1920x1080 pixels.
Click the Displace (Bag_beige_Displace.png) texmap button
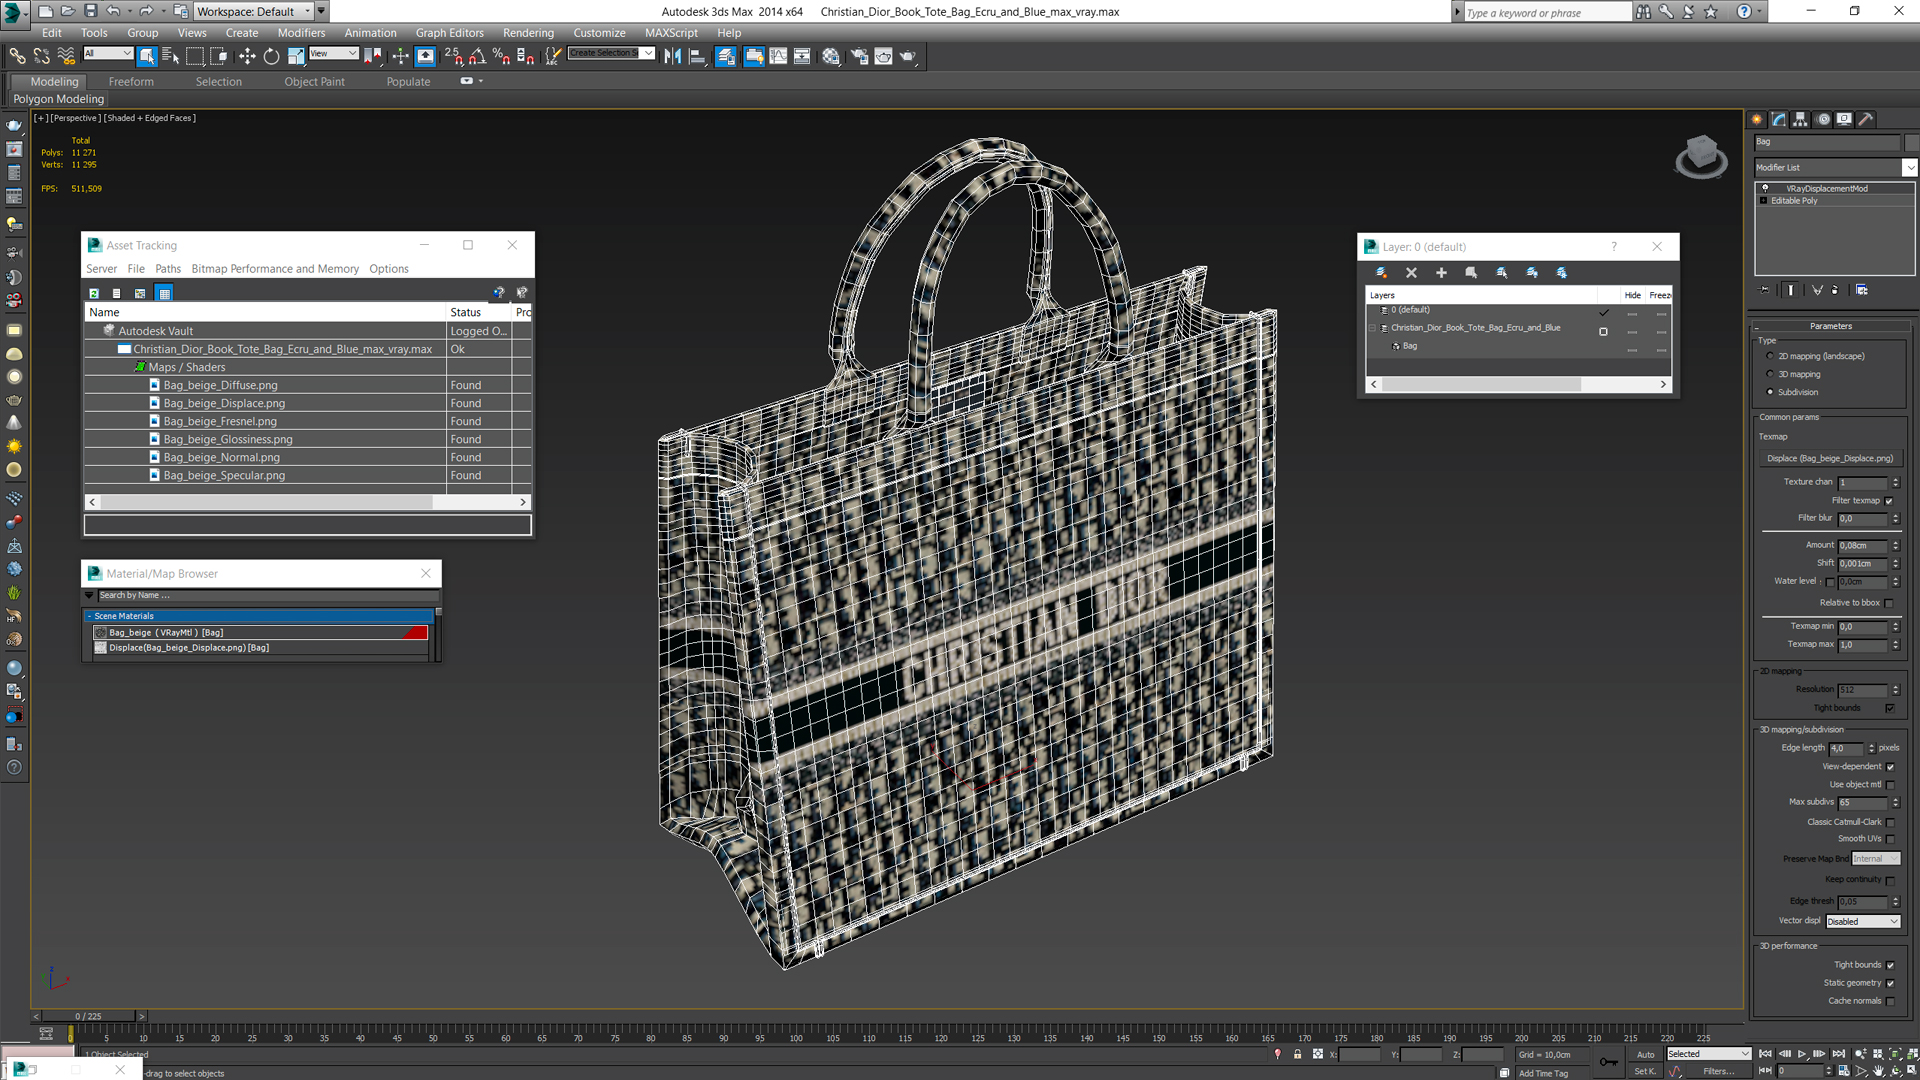click(1830, 458)
